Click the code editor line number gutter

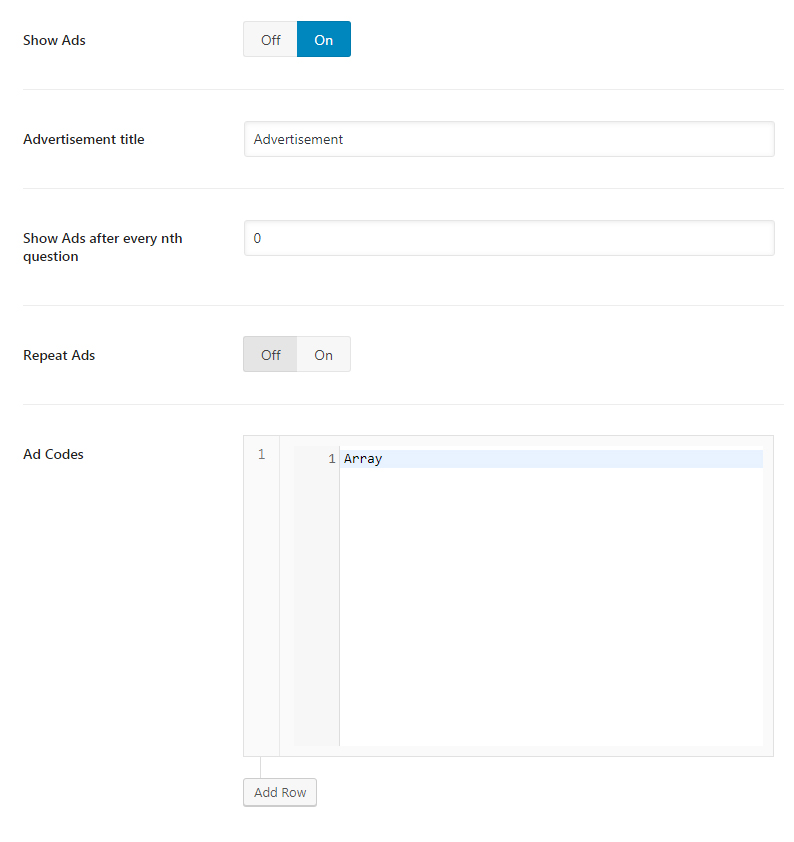pos(317,596)
